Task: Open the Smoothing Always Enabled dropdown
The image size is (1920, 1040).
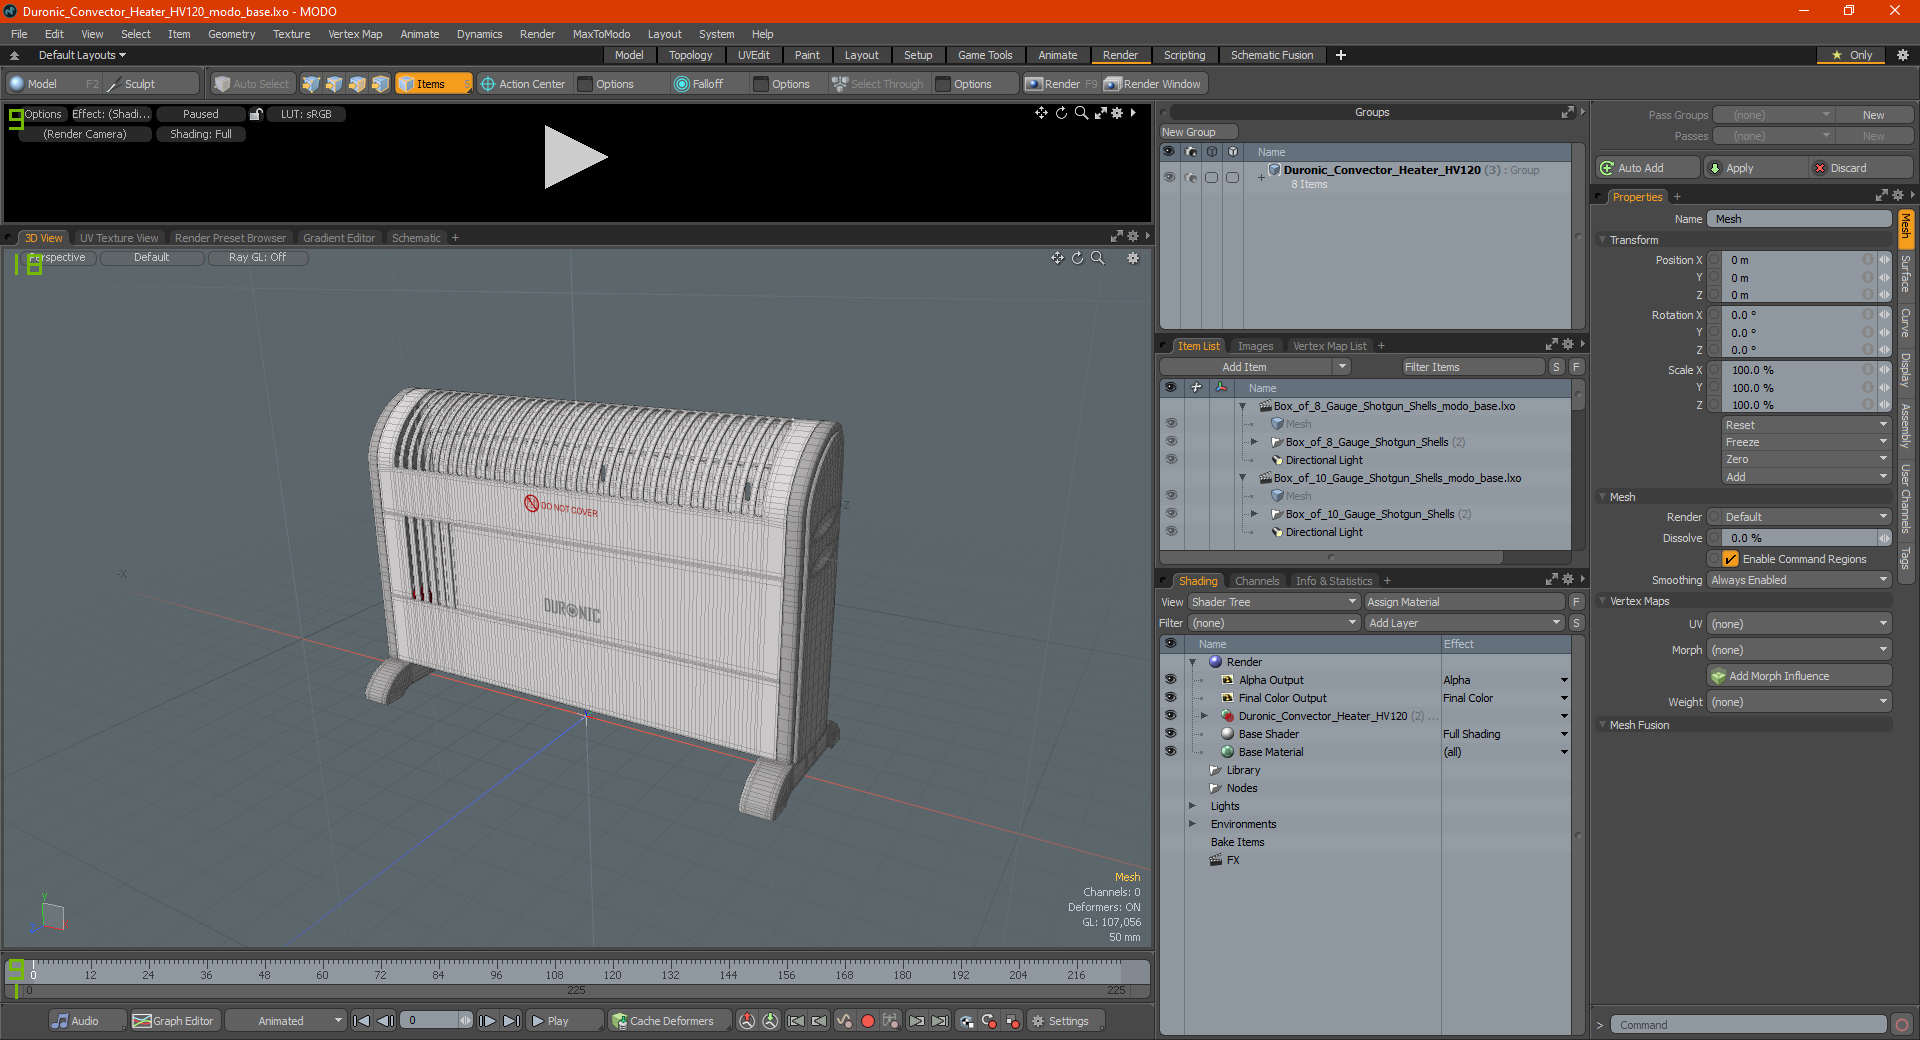Action: 1798,580
